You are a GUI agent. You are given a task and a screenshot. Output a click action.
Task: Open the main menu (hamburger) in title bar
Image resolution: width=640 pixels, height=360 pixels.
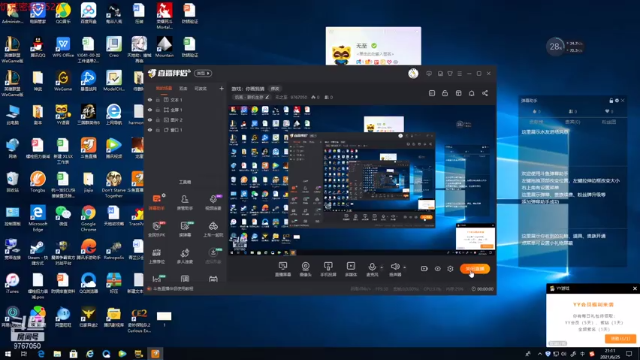click(x=460, y=73)
